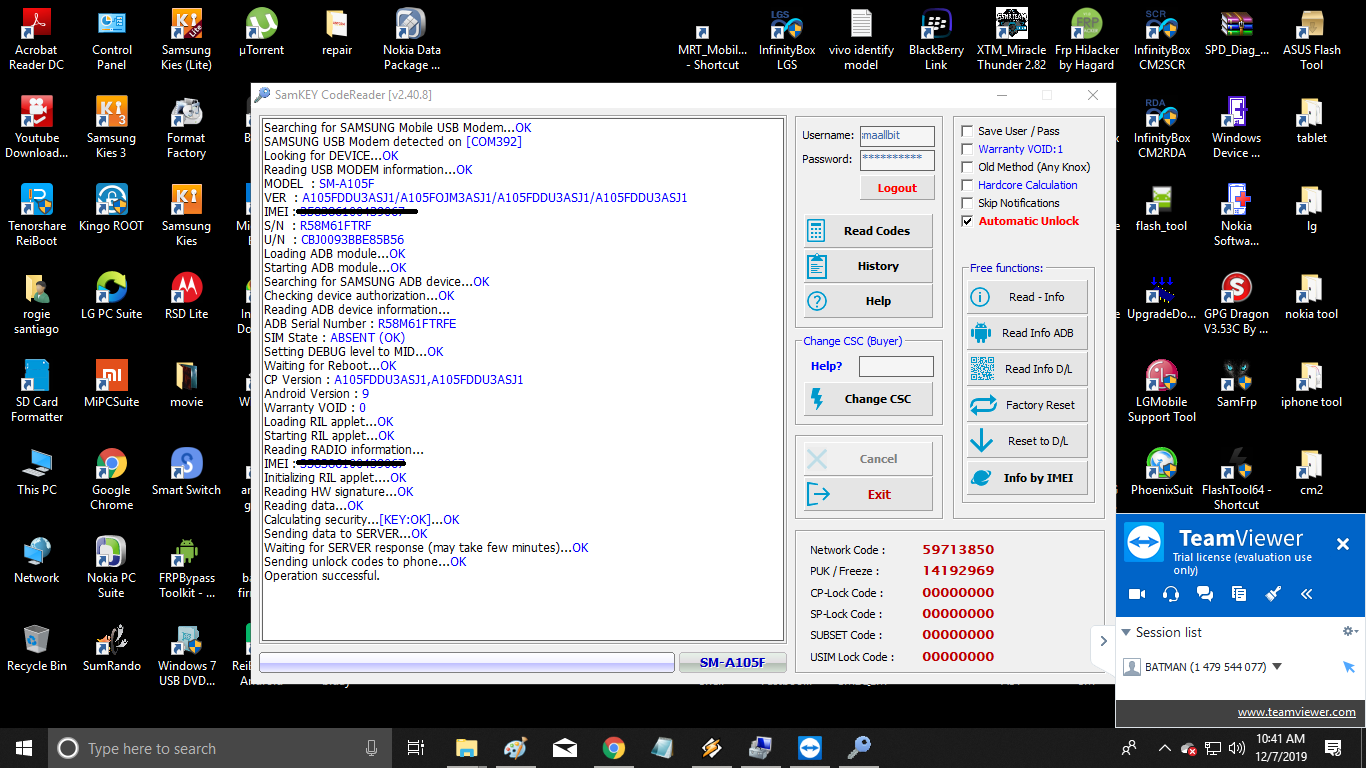Launch ASUS Flash Tool icon
This screenshot has width=1366, height=768.
click(x=1312, y=39)
